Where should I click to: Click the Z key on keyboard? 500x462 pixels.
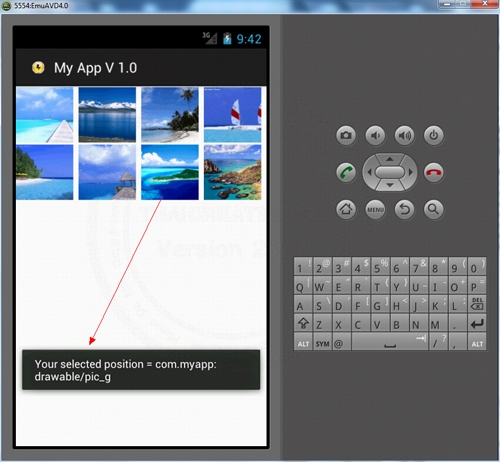[x=322, y=323]
